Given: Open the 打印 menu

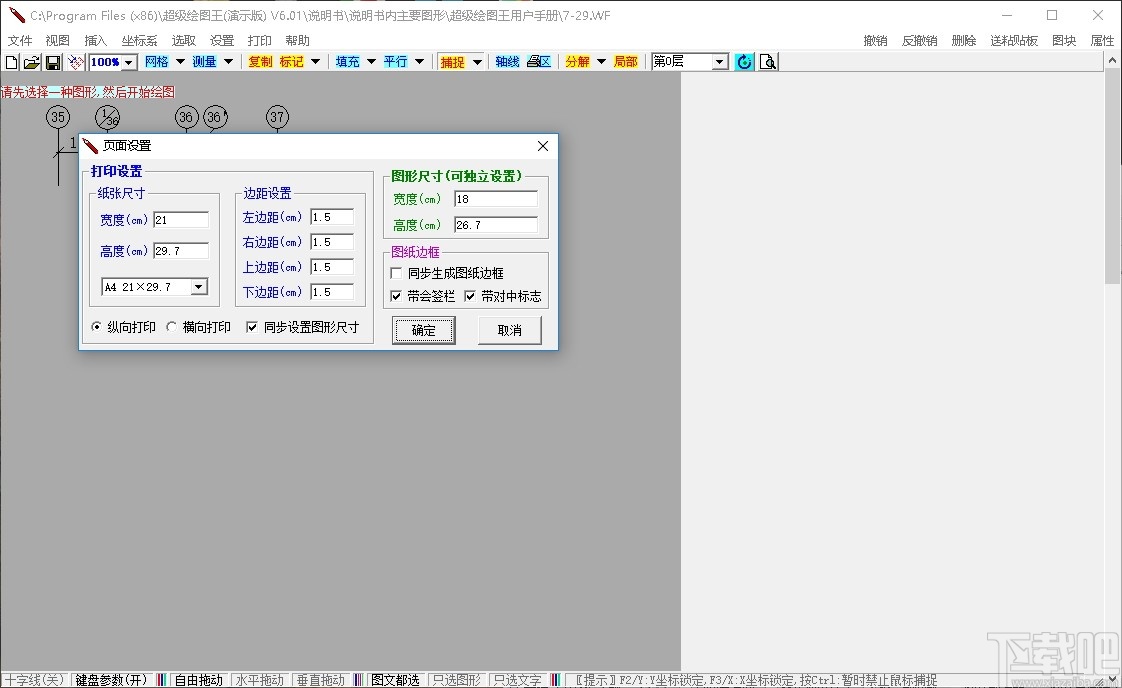Looking at the screenshot, I should tap(259, 41).
